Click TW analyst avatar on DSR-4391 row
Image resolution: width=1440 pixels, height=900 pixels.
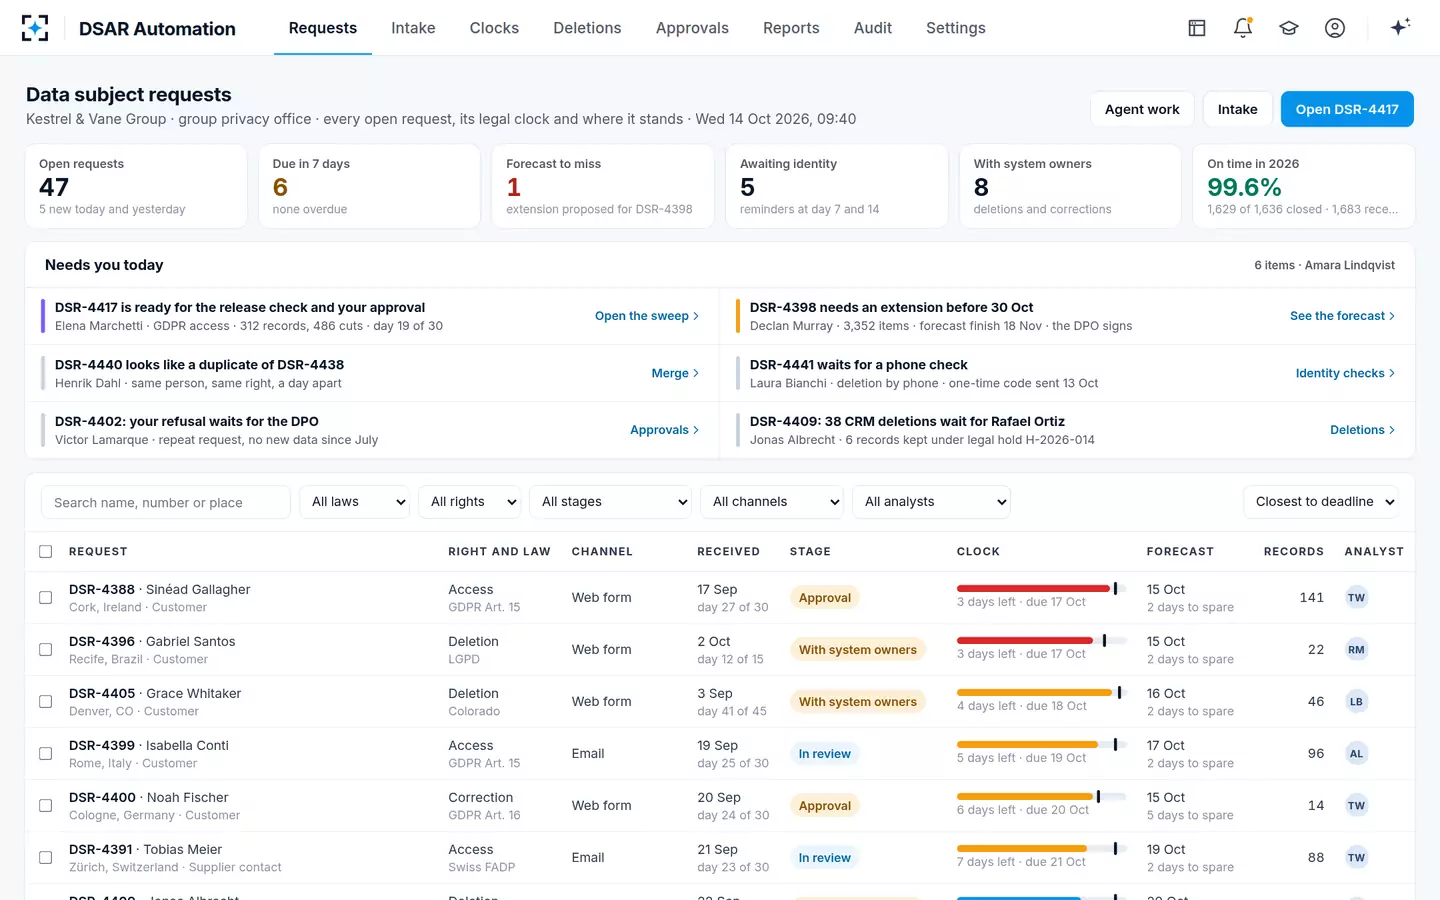[1356, 858]
